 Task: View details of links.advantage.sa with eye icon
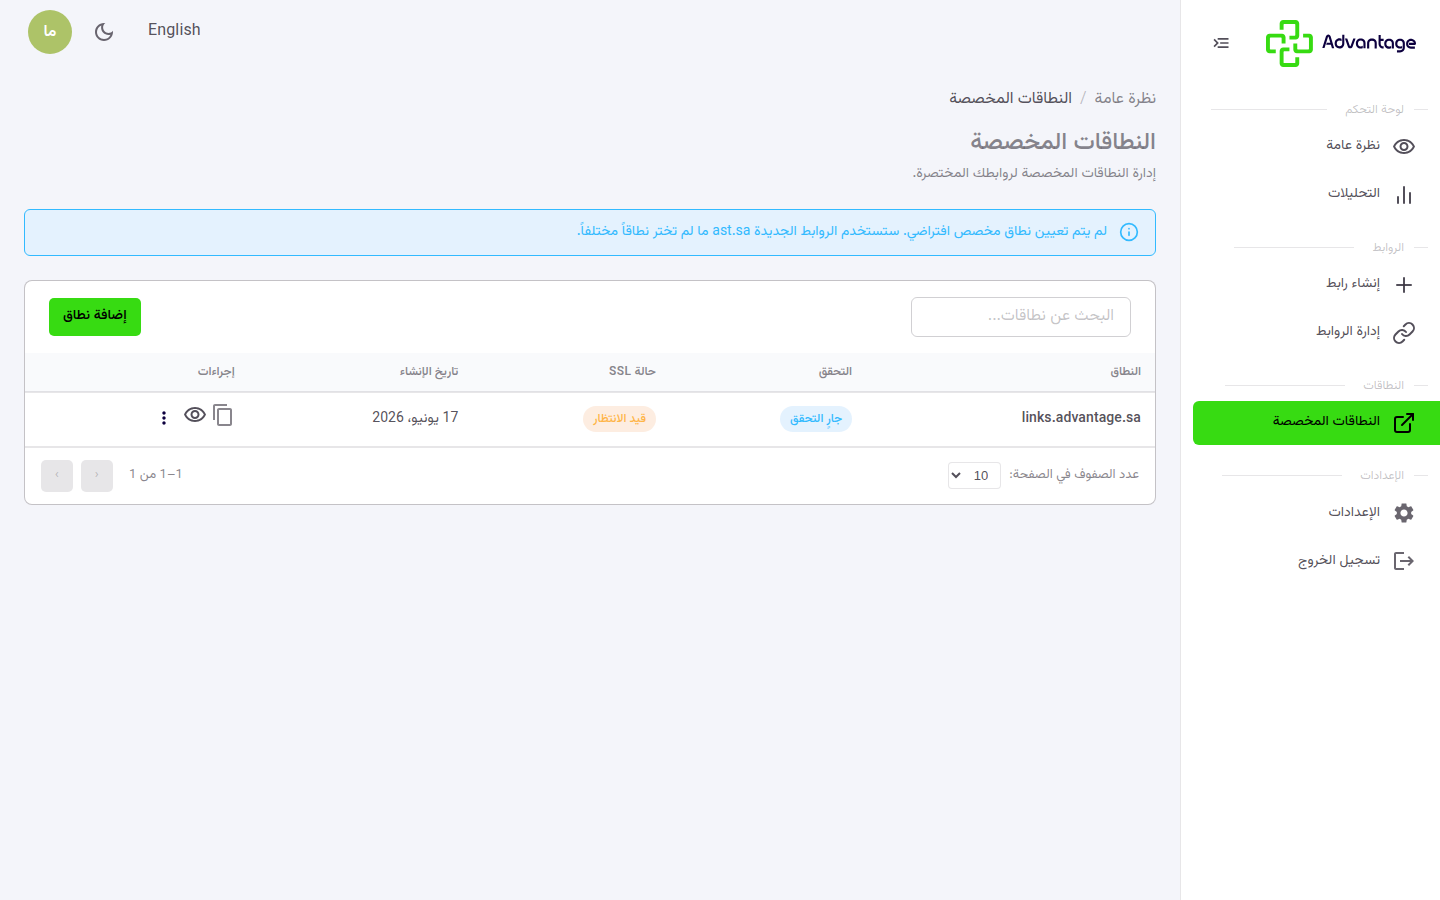(195, 415)
